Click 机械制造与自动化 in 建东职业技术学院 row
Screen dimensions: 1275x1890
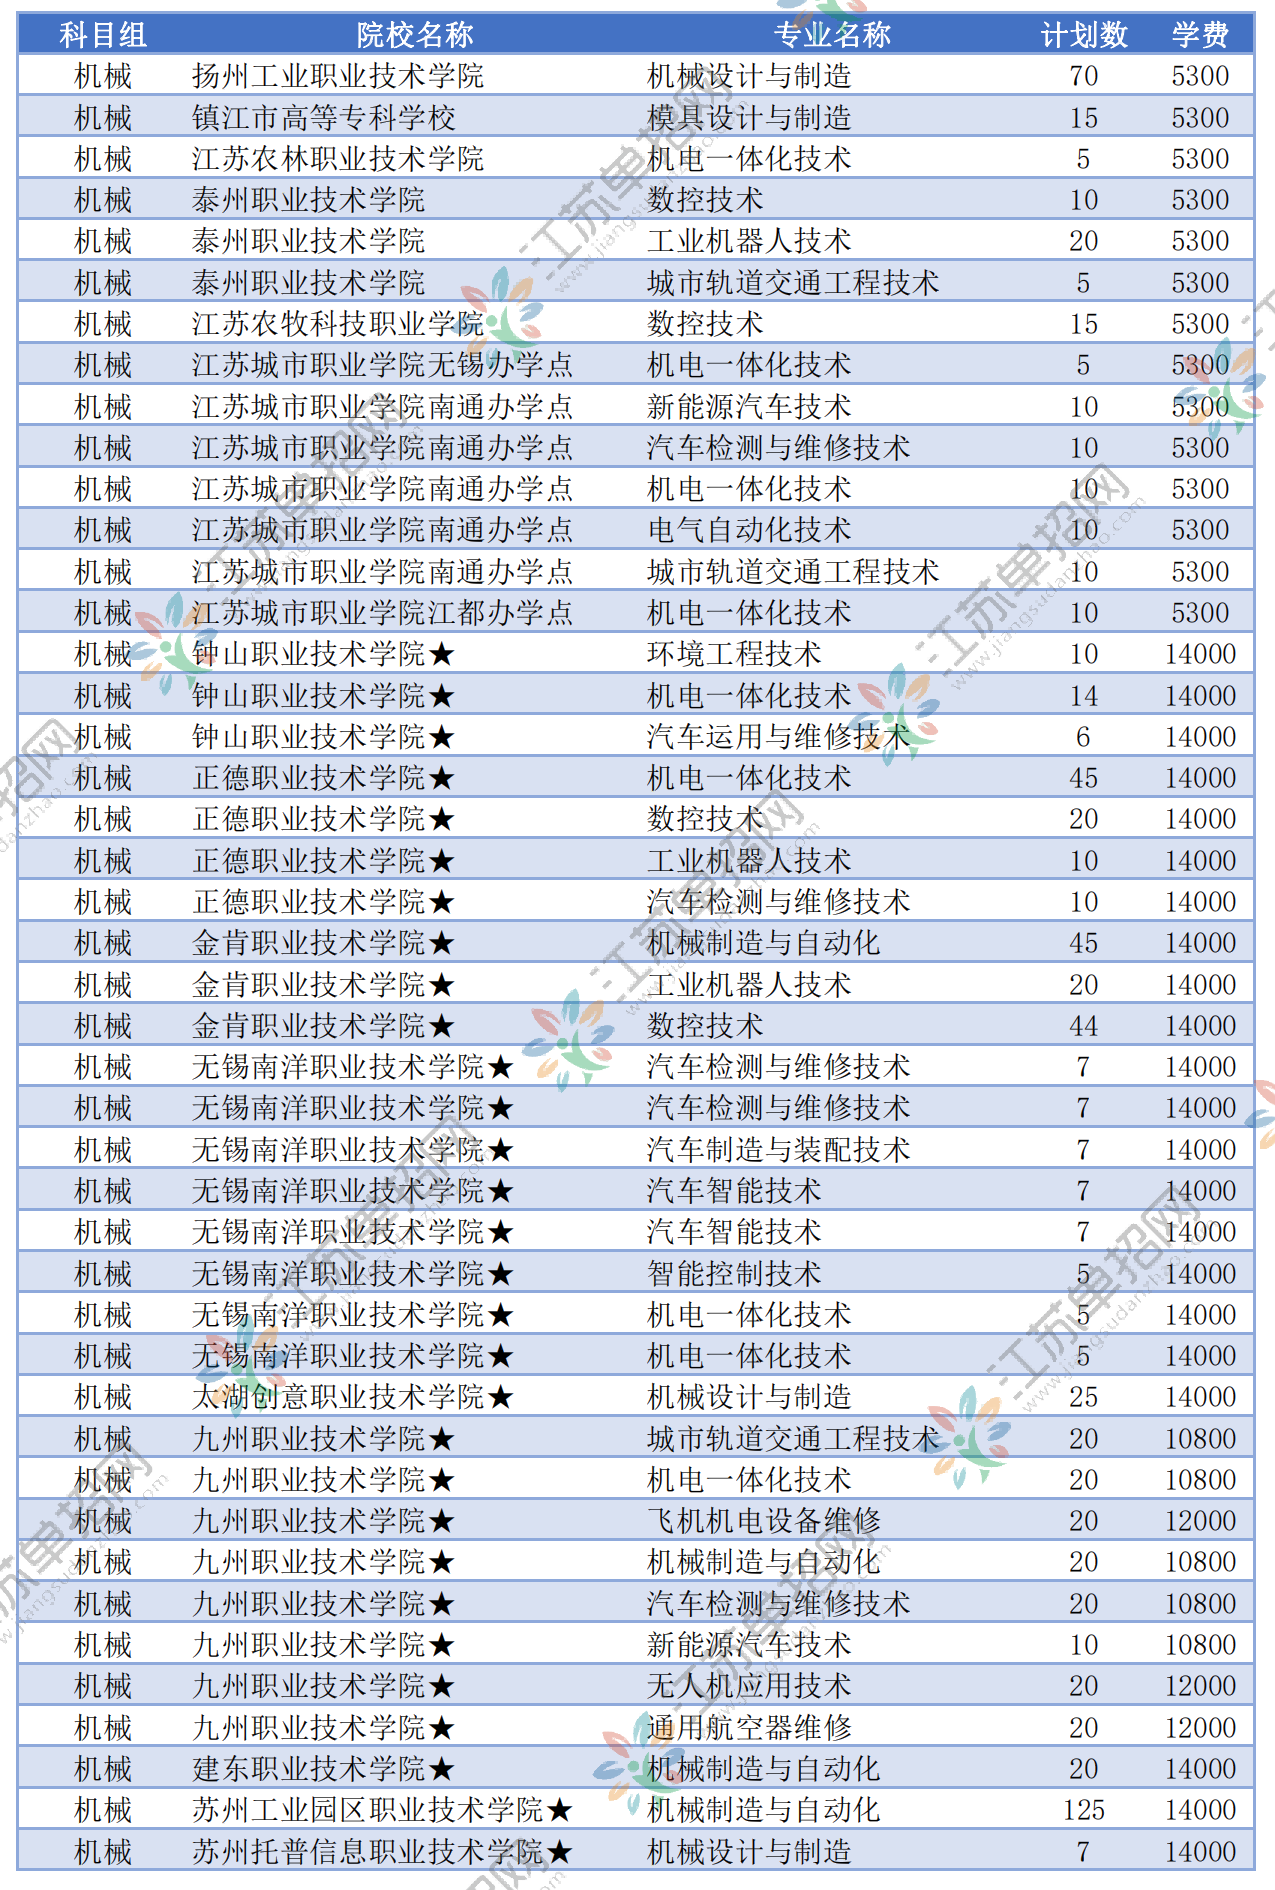764,1769
